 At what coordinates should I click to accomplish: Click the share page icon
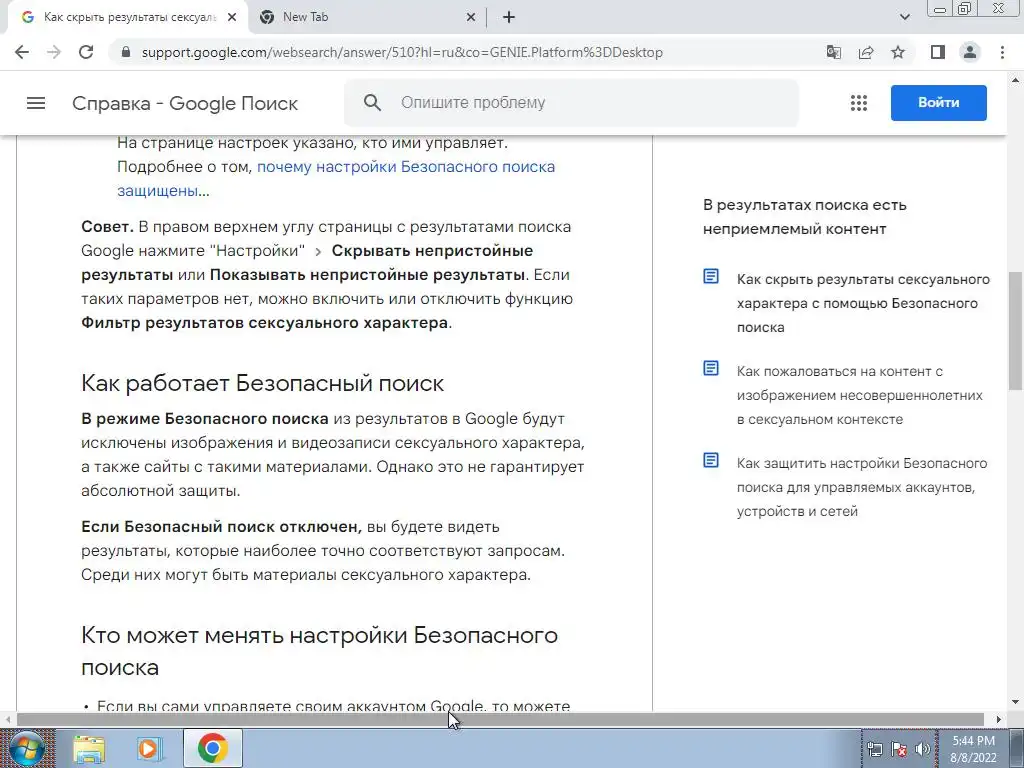click(866, 52)
